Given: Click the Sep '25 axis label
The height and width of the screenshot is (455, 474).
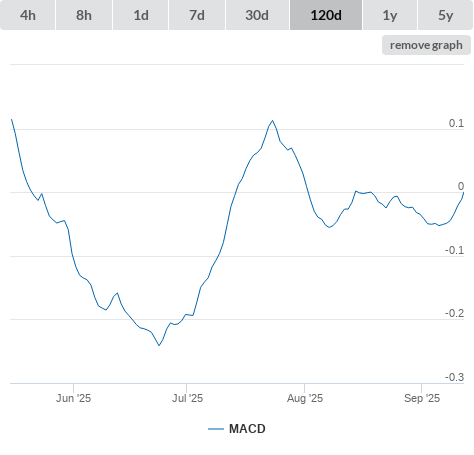Looking at the screenshot, I should click(422, 398).
